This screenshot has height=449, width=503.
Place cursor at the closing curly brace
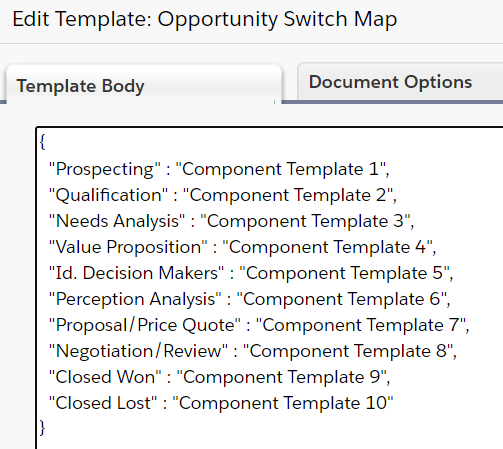tap(42, 427)
